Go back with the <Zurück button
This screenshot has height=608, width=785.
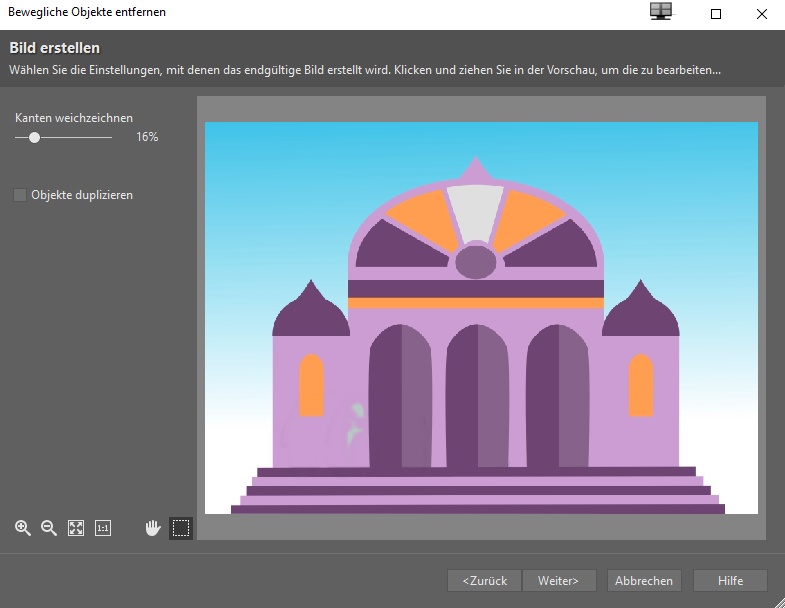tap(485, 580)
